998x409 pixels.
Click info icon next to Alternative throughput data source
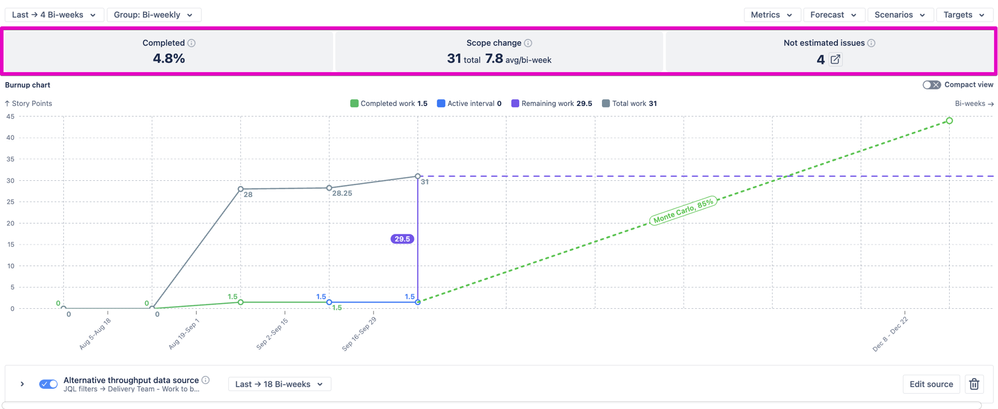[x=206, y=380]
